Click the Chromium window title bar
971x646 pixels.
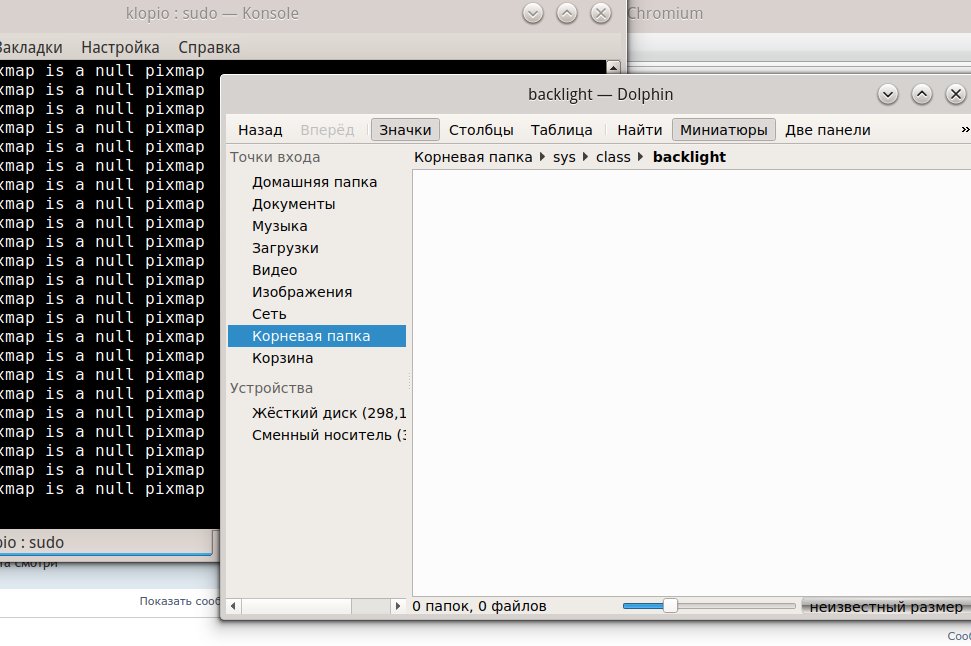click(x=799, y=14)
